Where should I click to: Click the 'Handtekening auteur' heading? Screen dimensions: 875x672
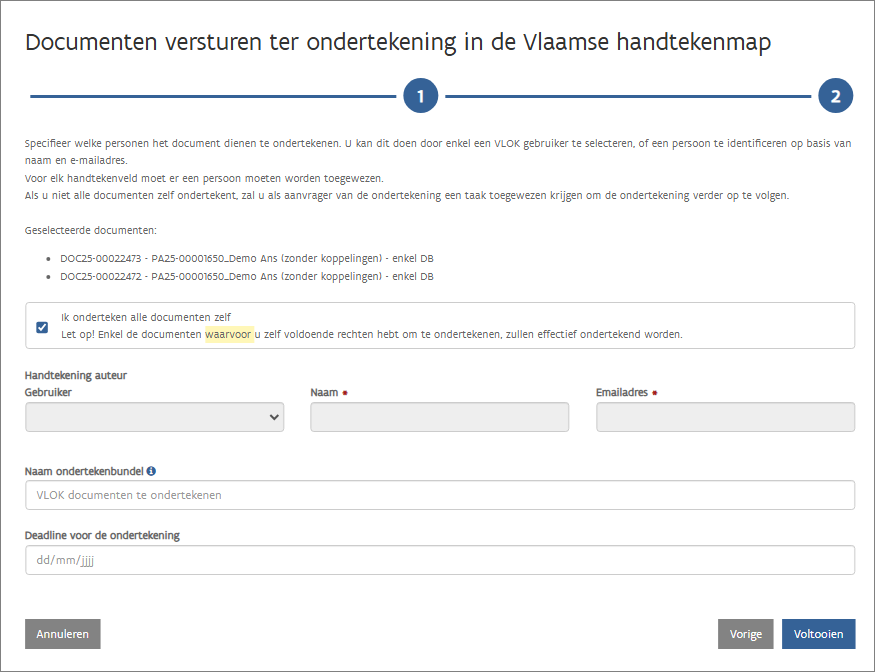tap(76, 375)
